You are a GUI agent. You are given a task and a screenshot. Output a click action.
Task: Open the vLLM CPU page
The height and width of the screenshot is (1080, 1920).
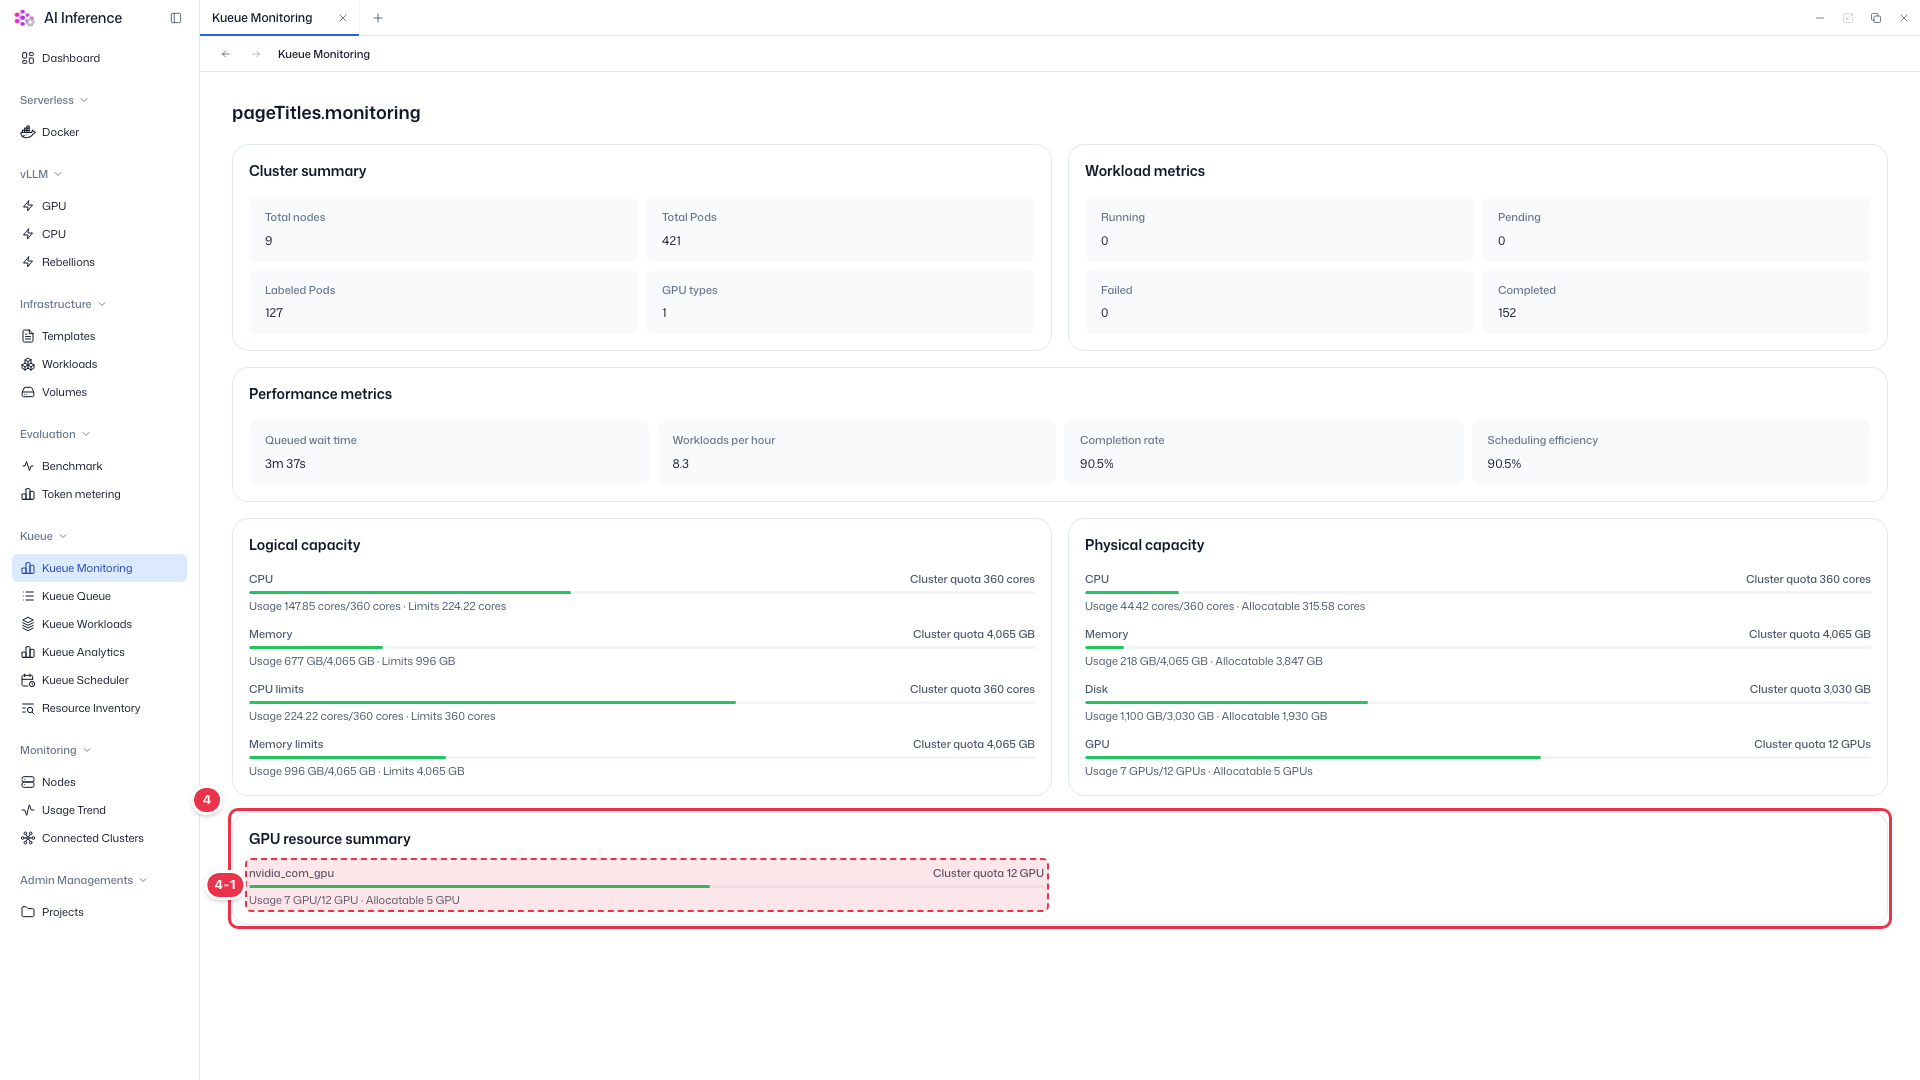pyautogui.click(x=99, y=234)
